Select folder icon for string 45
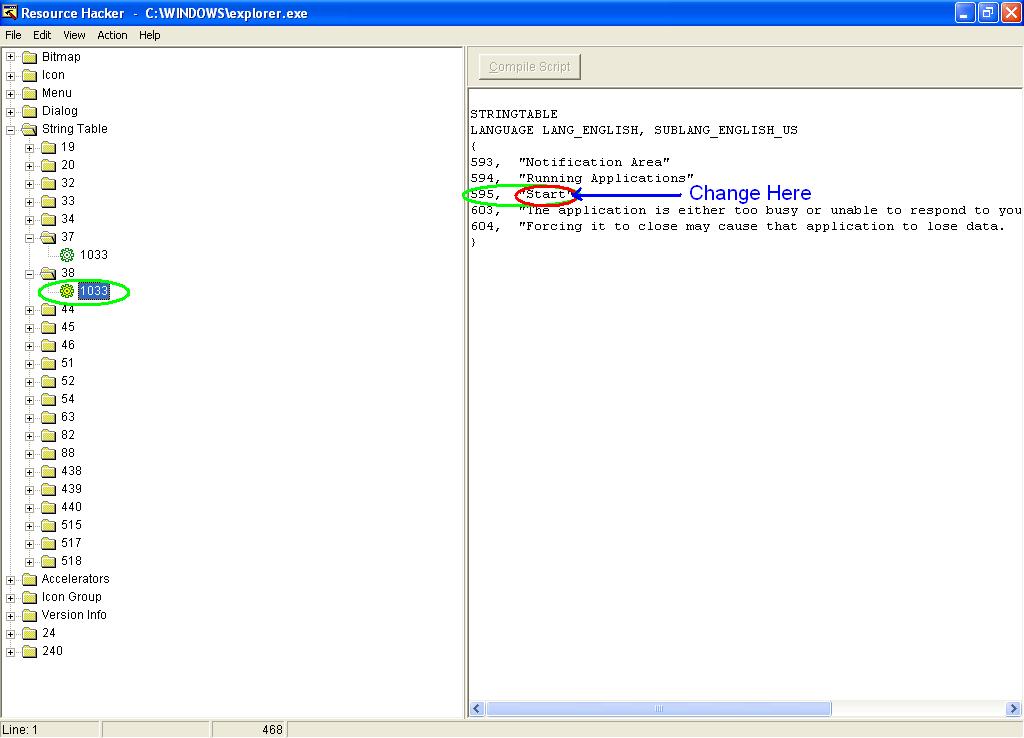 48,327
